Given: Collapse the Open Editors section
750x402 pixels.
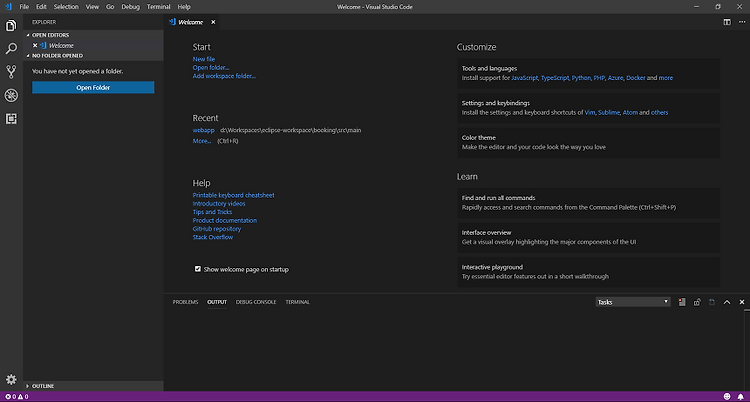Looking at the screenshot, I should click(93, 35).
